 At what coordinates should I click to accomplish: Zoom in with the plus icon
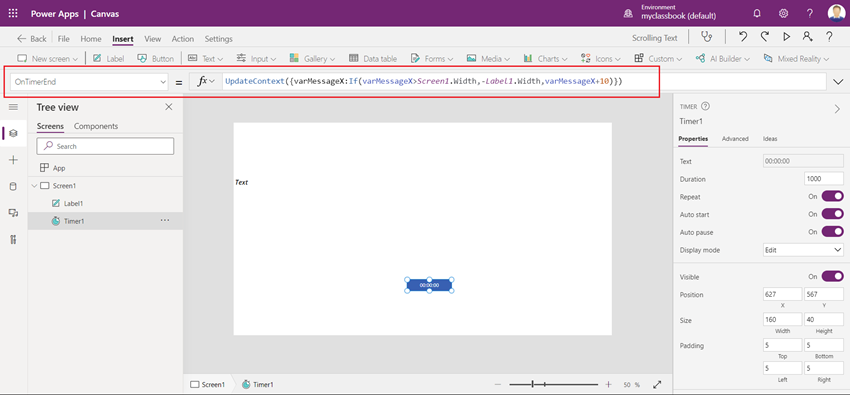(x=608, y=385)
